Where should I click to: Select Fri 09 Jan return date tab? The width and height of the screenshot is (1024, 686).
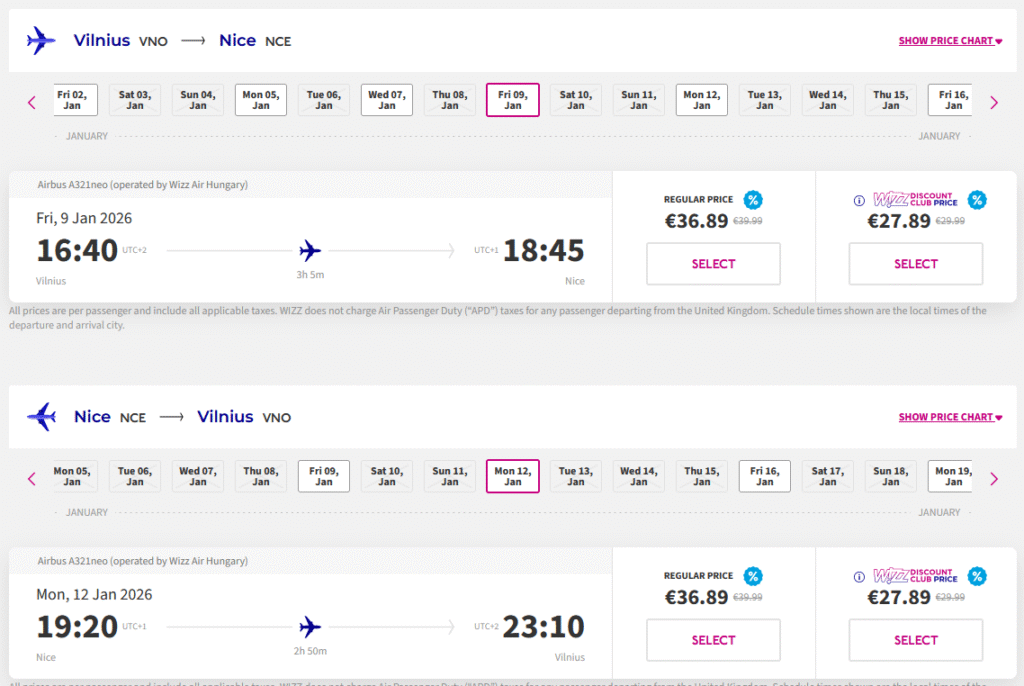point(324,476)
